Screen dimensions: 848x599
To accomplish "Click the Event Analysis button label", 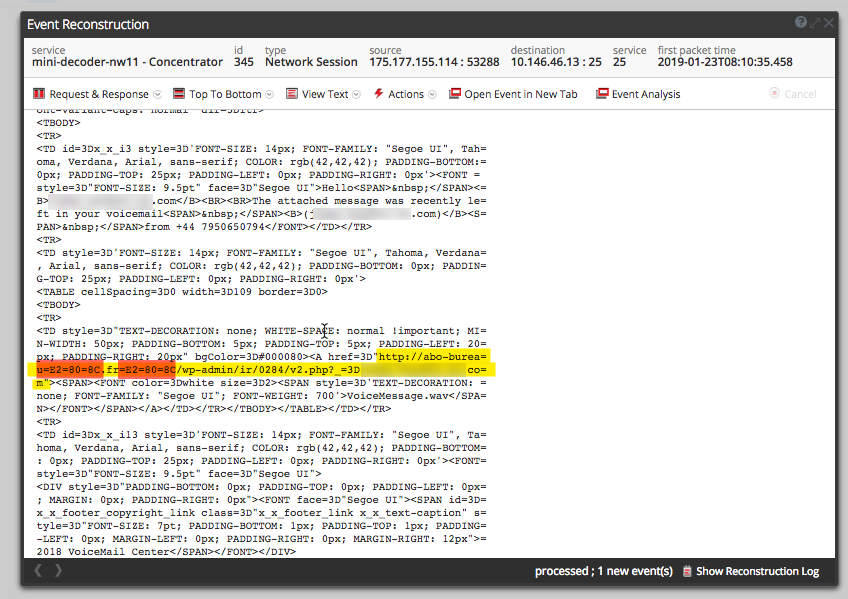I will [645, 94].
